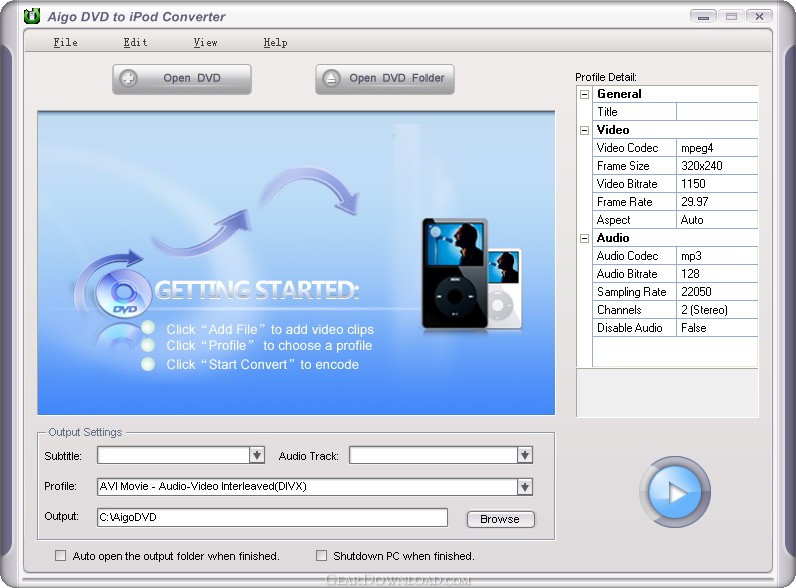Screen dimensions: 796x588
Task: Select the Aspect value Auto
Action: (717, 220)
